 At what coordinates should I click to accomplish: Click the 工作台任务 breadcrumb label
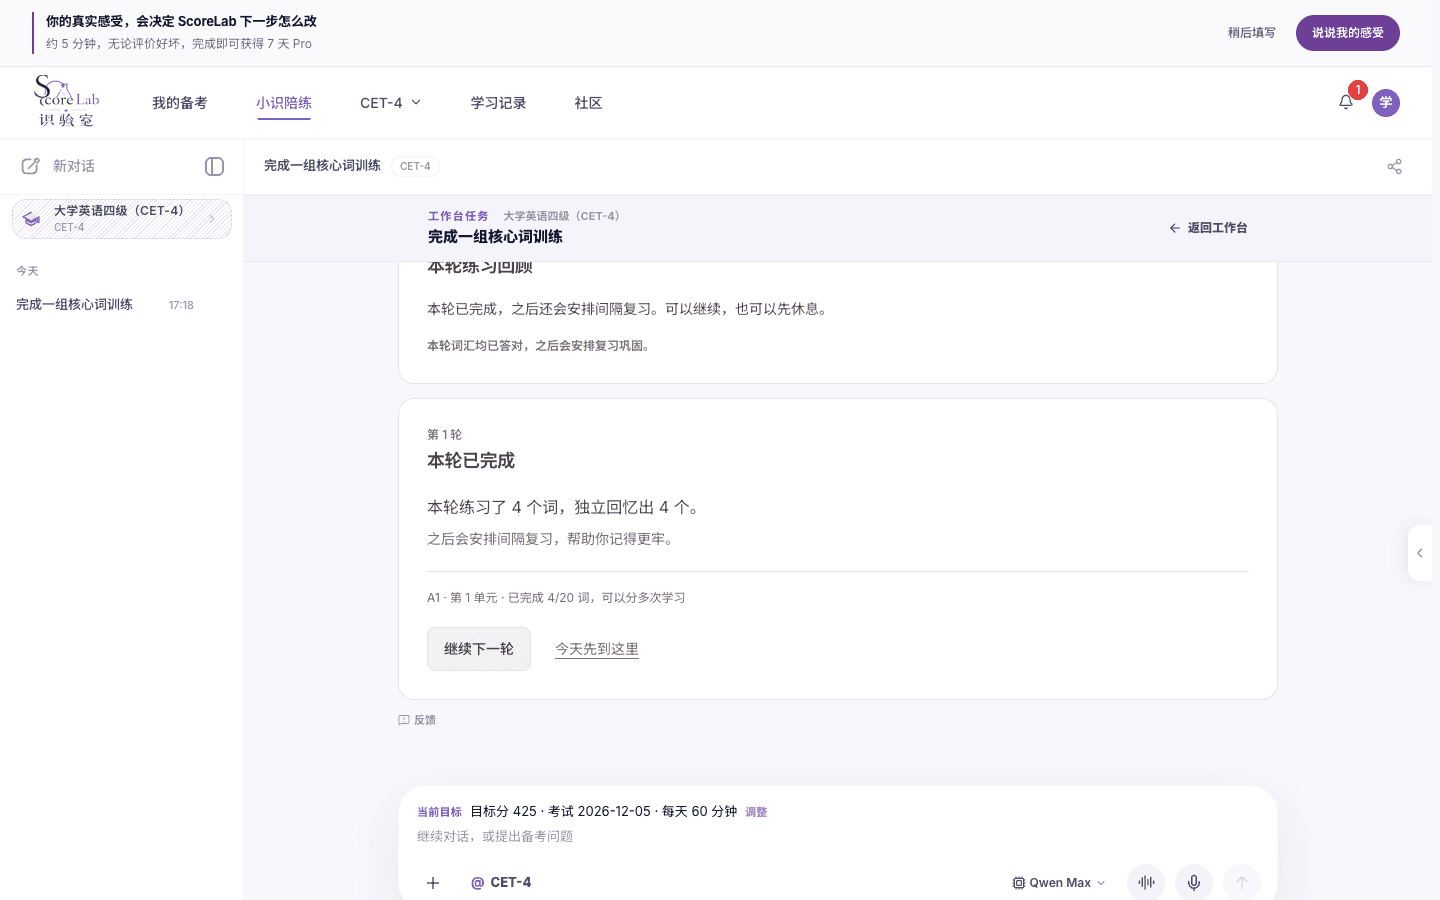point(458,216)
